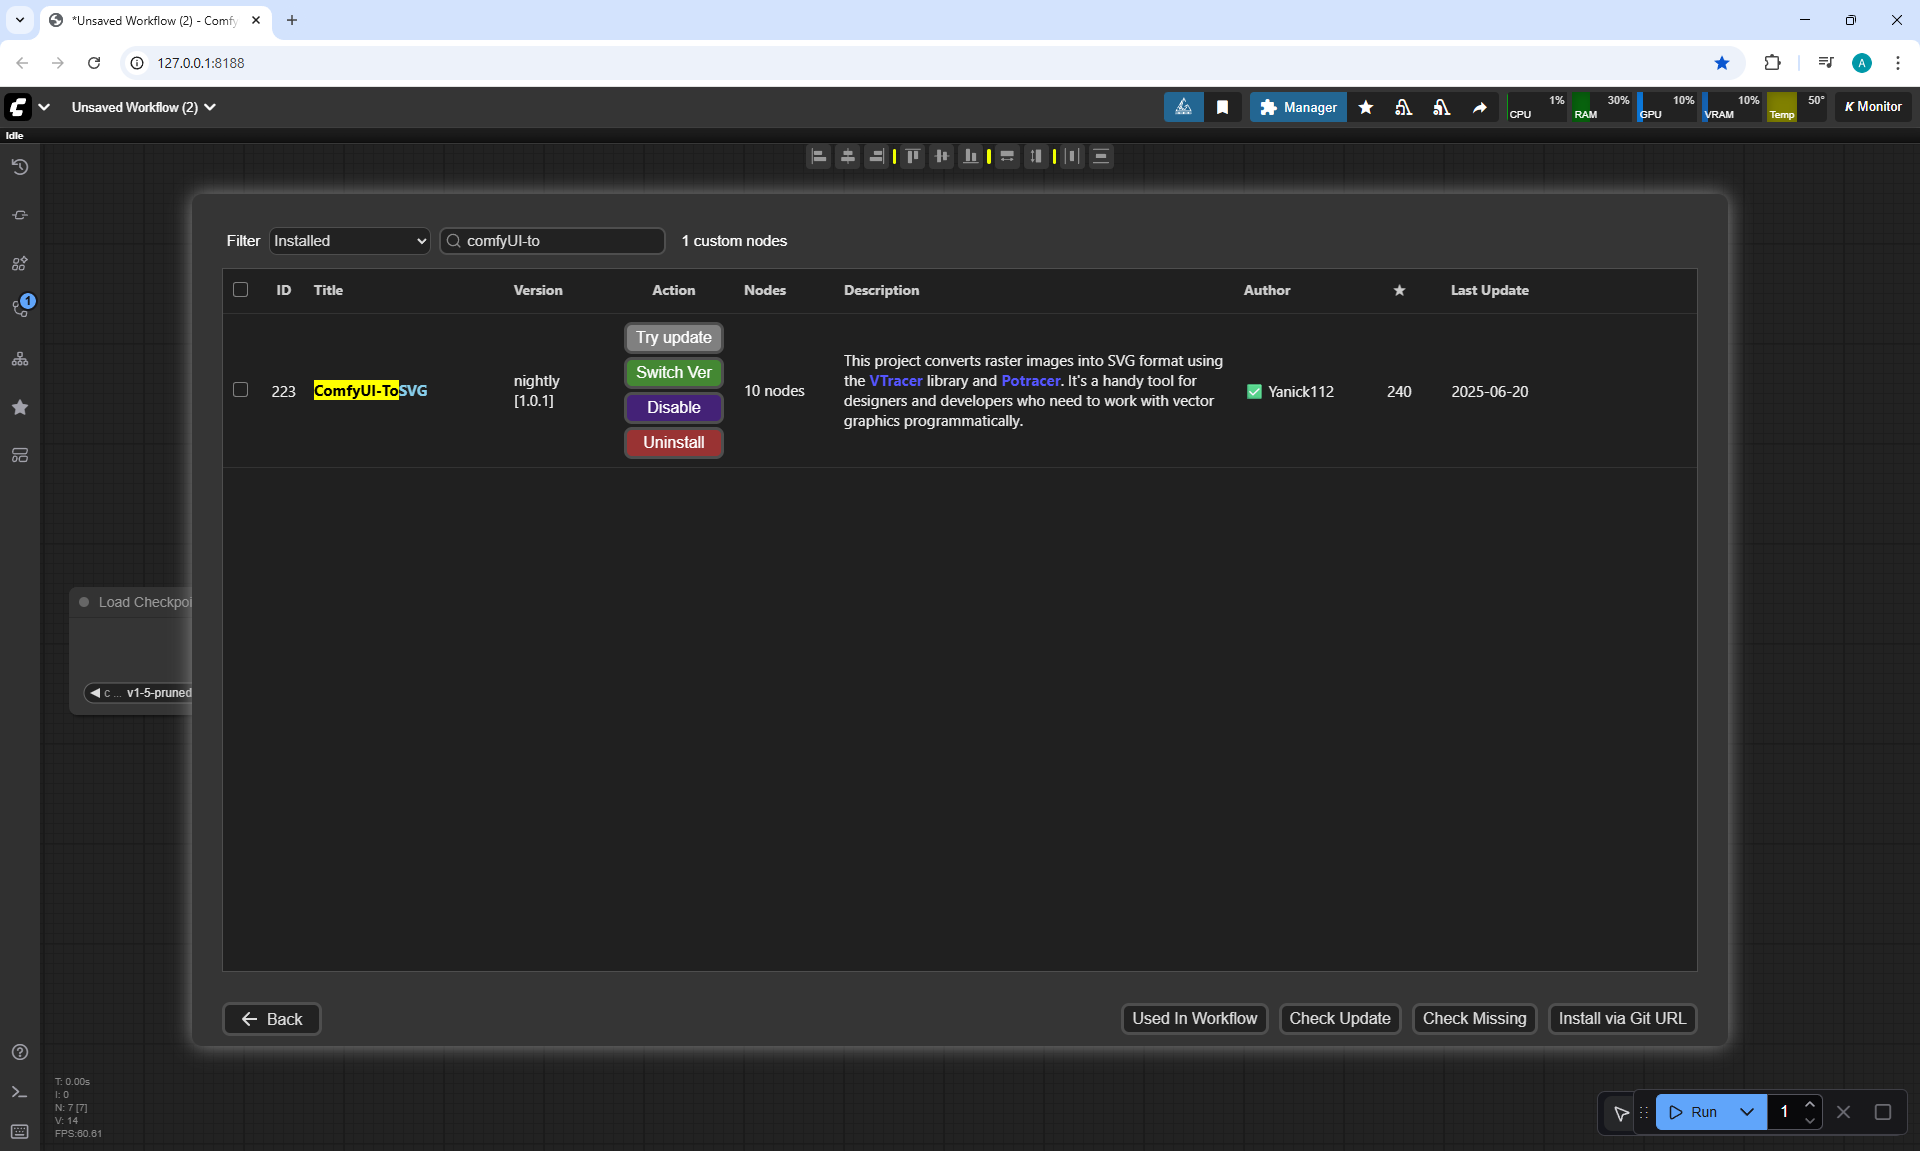
Task: Open the VTracer link in description
Action: (x=895, y=381)
